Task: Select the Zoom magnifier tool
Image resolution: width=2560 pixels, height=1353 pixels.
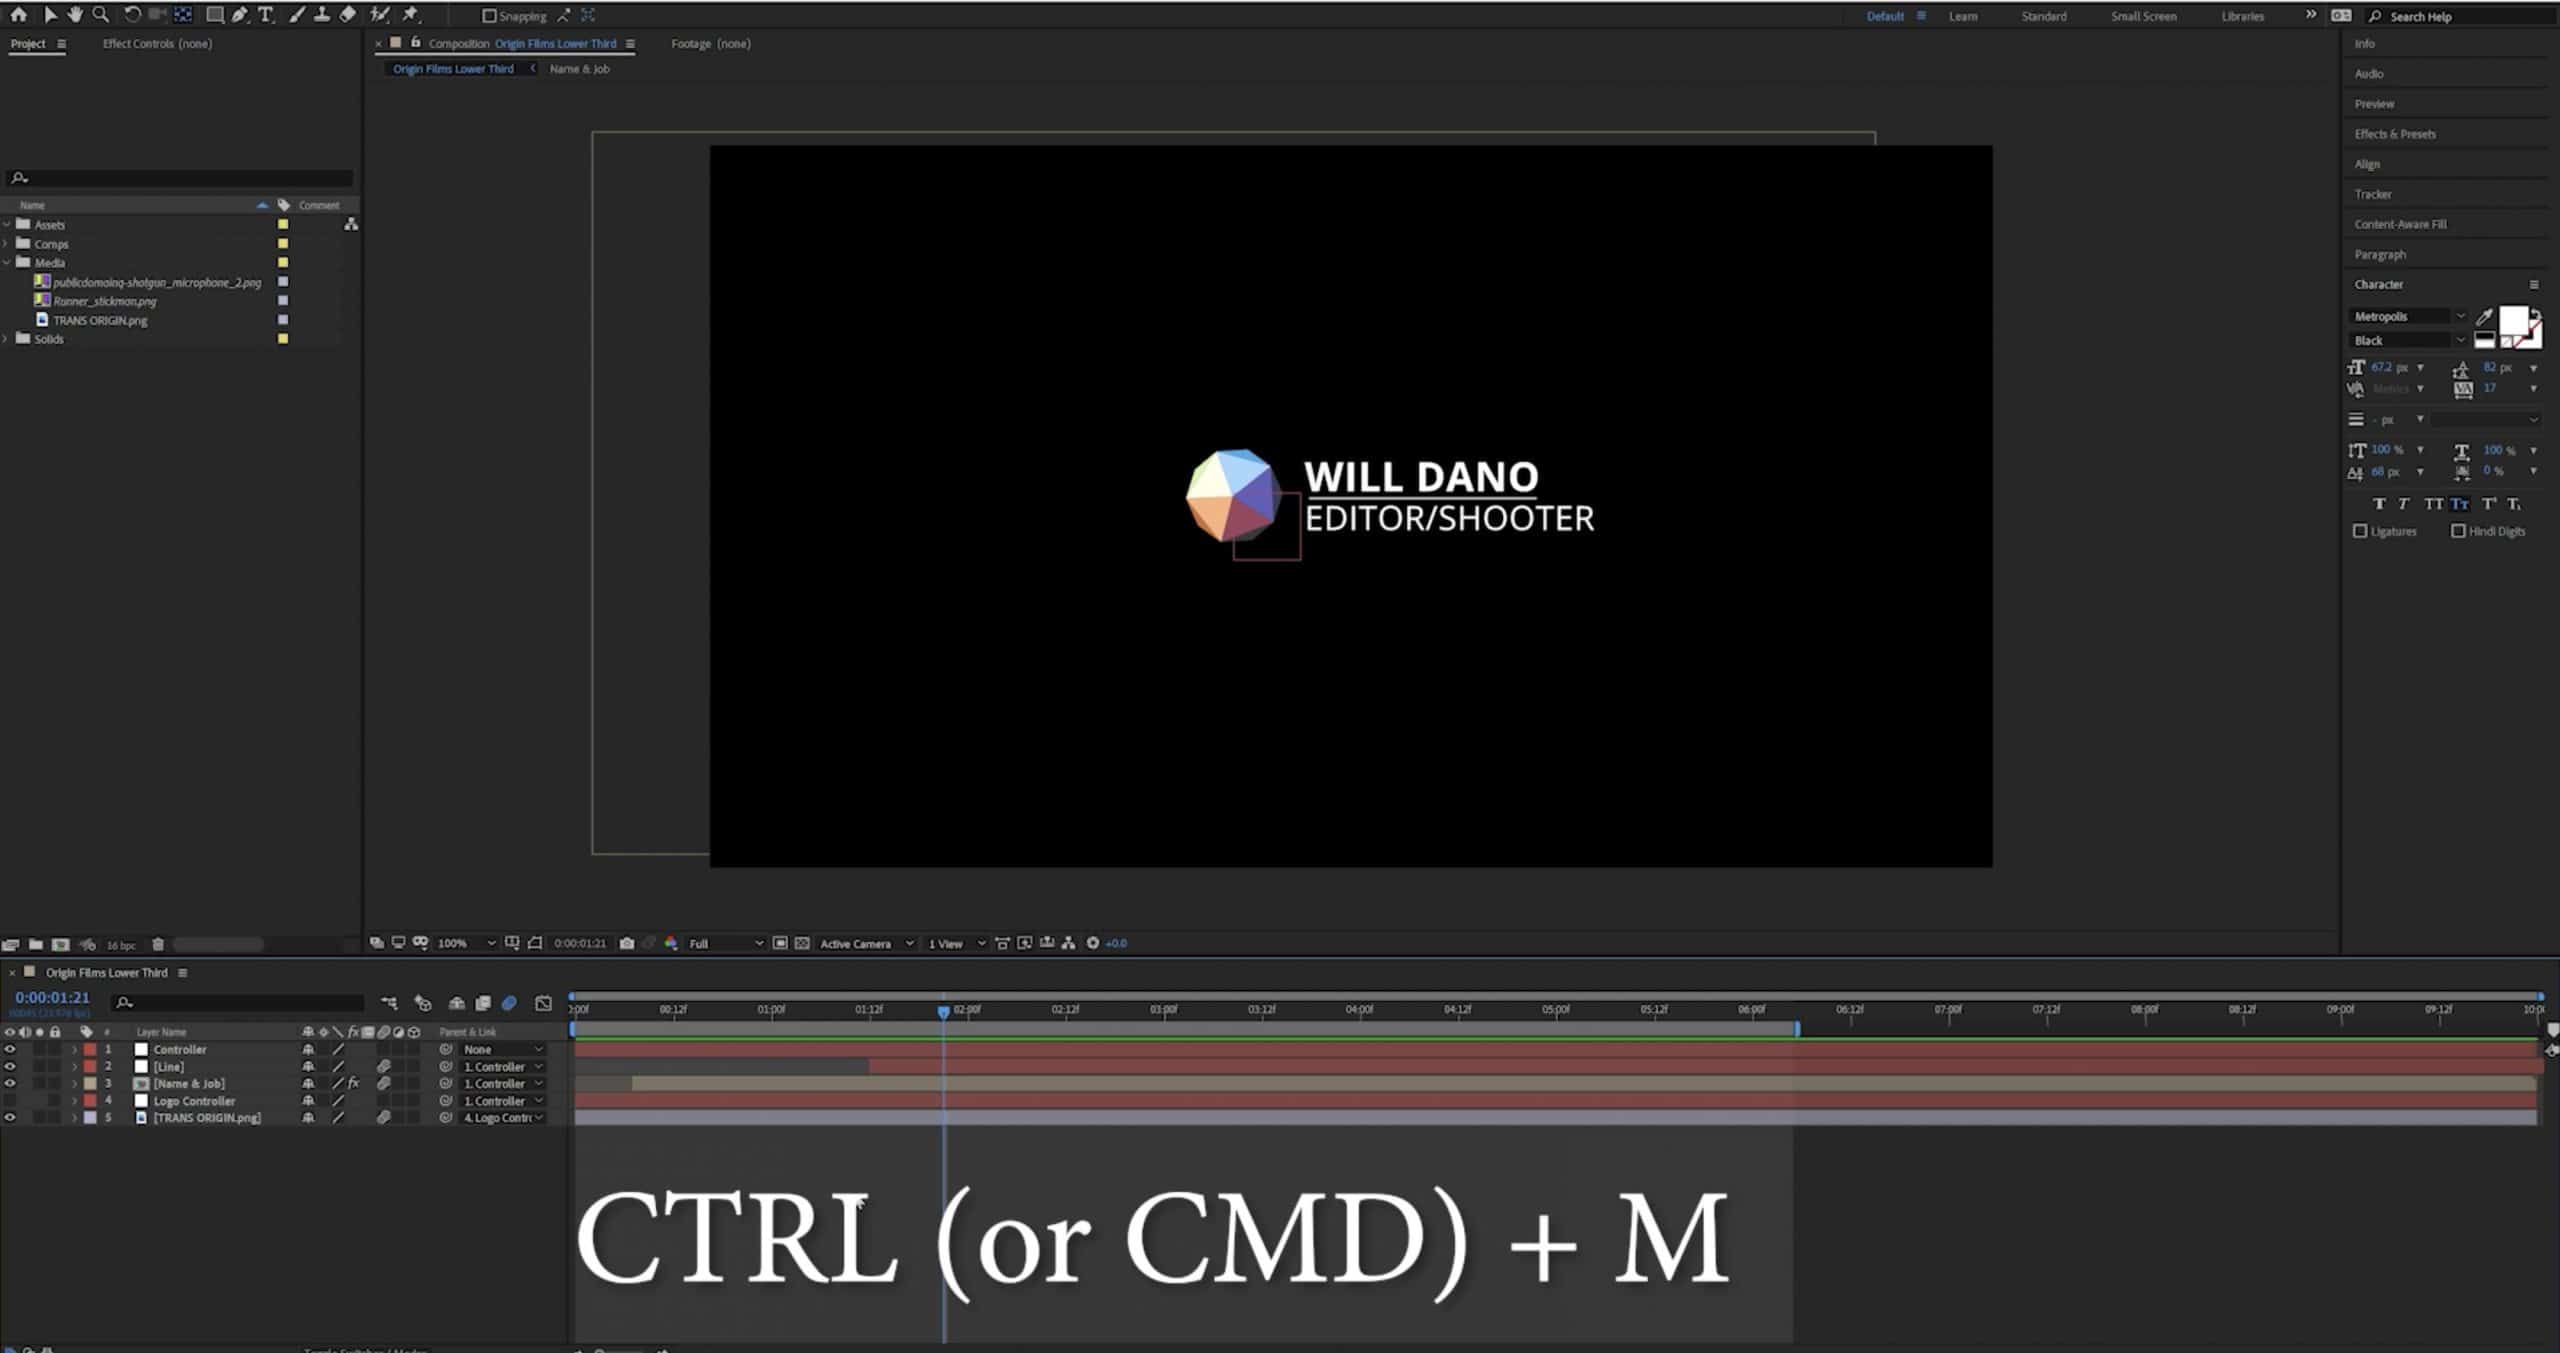Action: (x=101, y=15)
